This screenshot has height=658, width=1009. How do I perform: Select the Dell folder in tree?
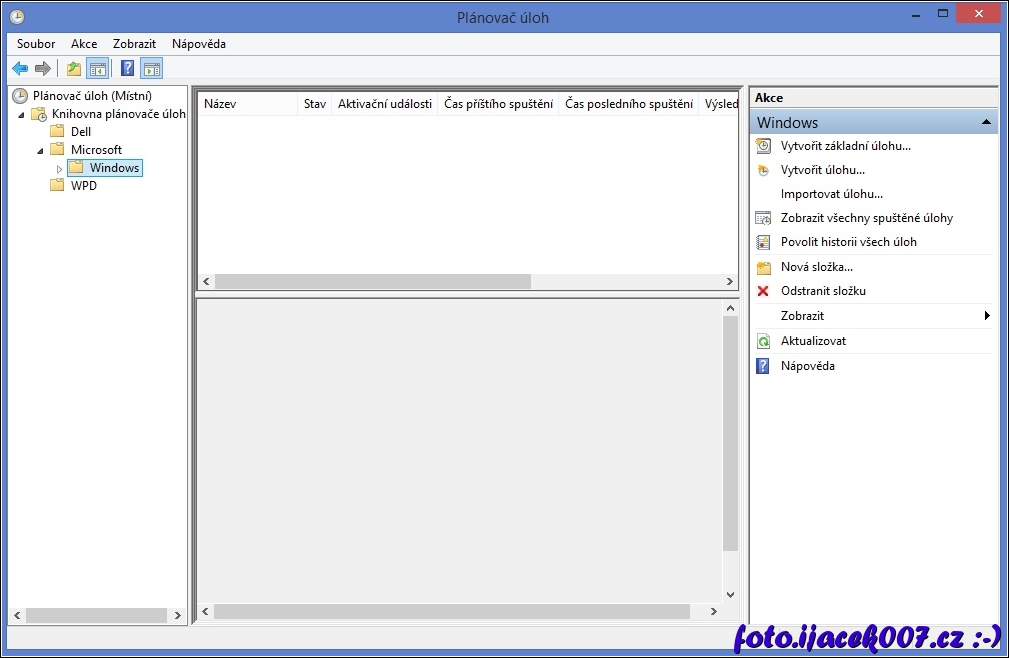[80, 132]
